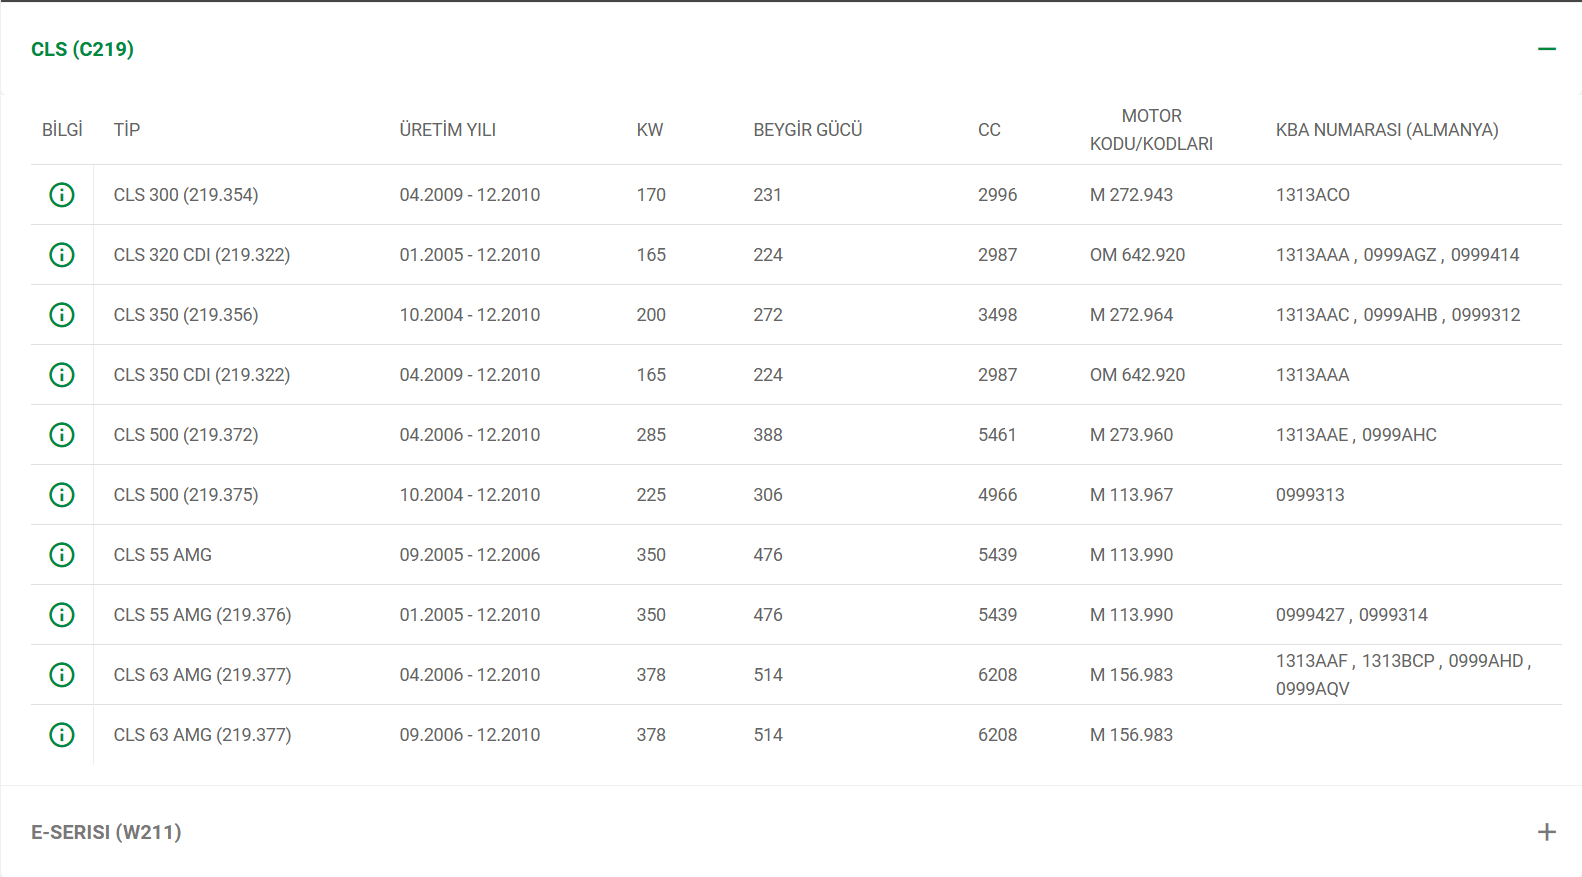
Task: Open info for CLS 500 (219.372)
Action: point(62,435)
